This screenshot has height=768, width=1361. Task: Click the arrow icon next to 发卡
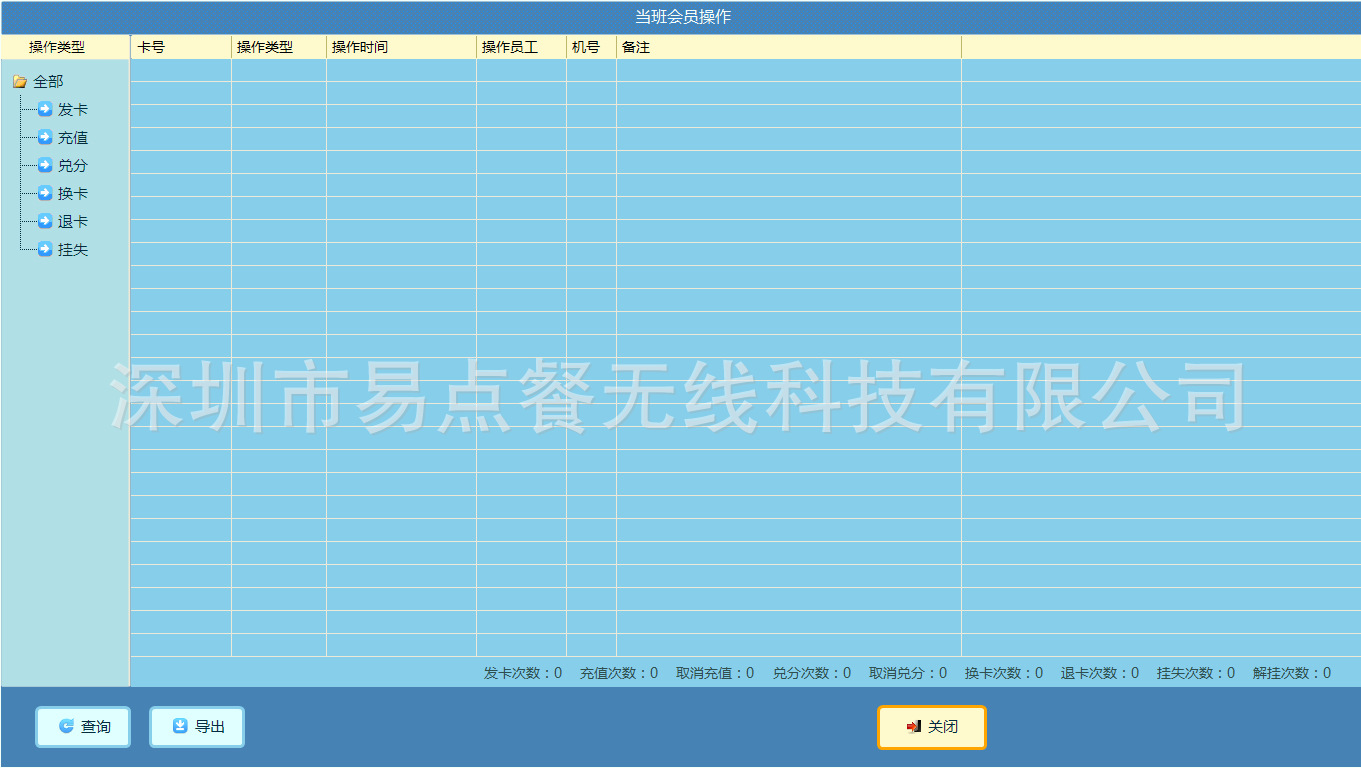pos(45,109)
